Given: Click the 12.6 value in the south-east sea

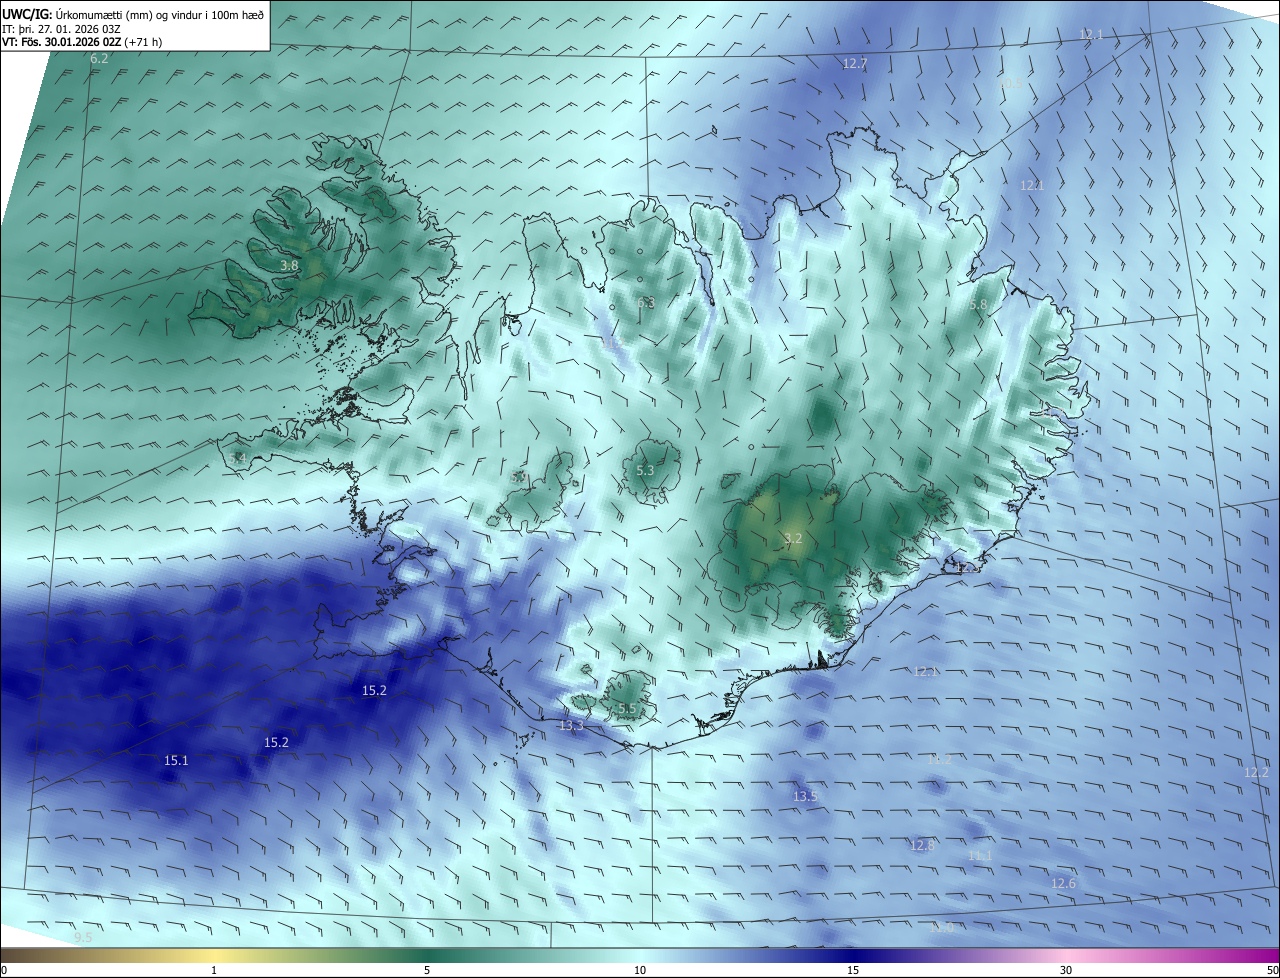Looking at the screenshot, I should 1063,883.
